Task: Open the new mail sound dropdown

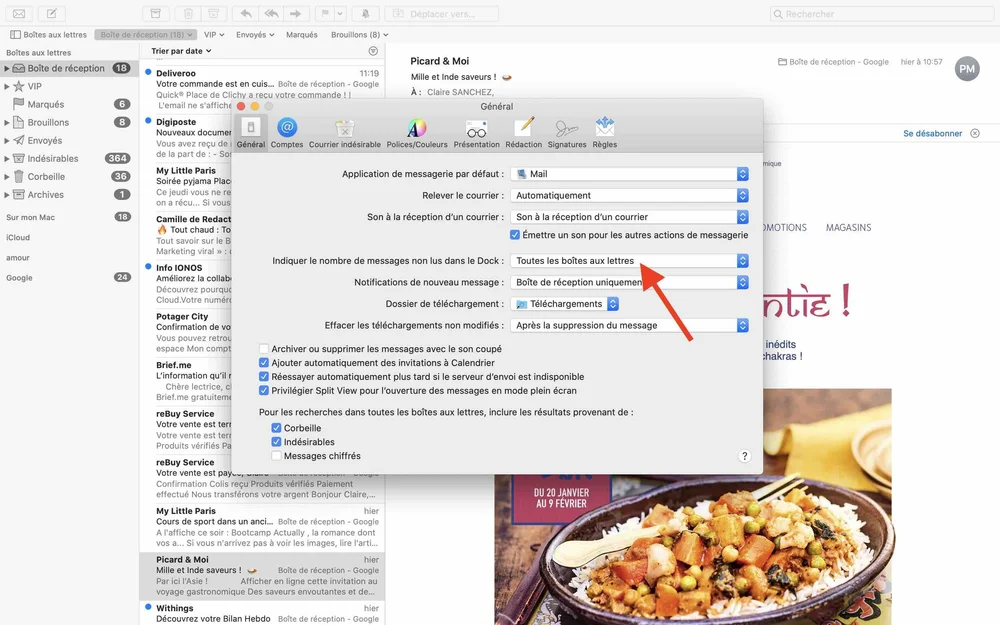Action: pos(629,217)
